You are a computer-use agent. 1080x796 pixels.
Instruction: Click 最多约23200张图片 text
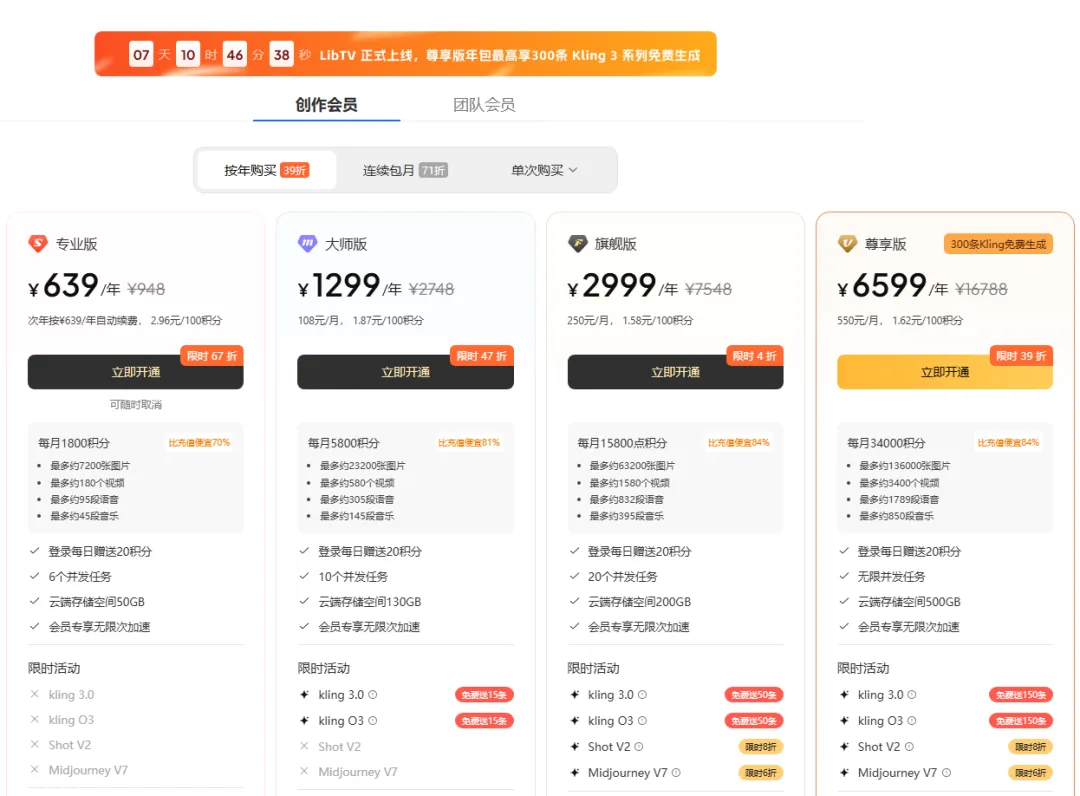tap(363, 465)
